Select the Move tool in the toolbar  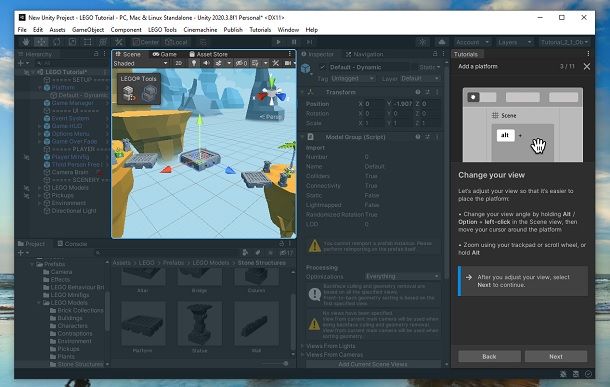tap(41, 42)
